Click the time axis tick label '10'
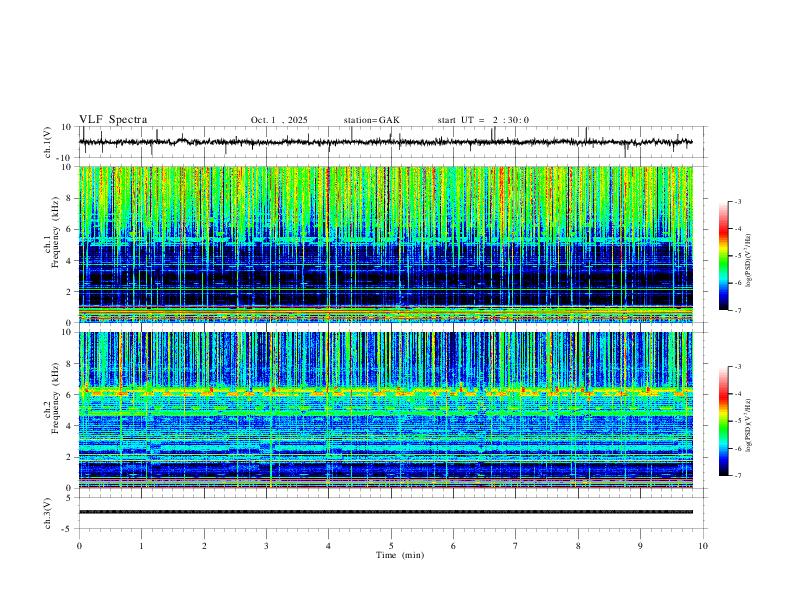 (703, 546)
